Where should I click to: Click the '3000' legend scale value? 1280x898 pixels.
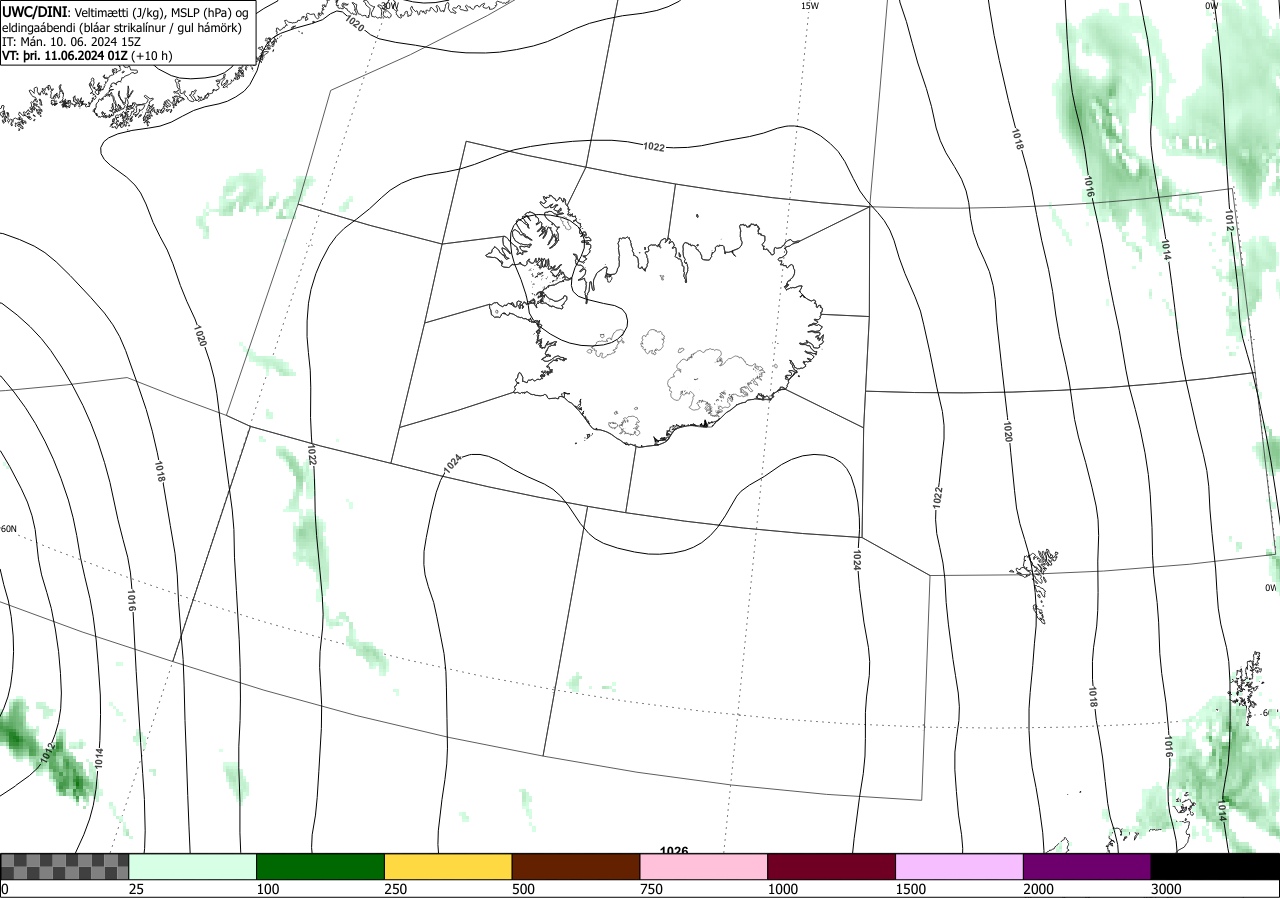pos(1167,889)
